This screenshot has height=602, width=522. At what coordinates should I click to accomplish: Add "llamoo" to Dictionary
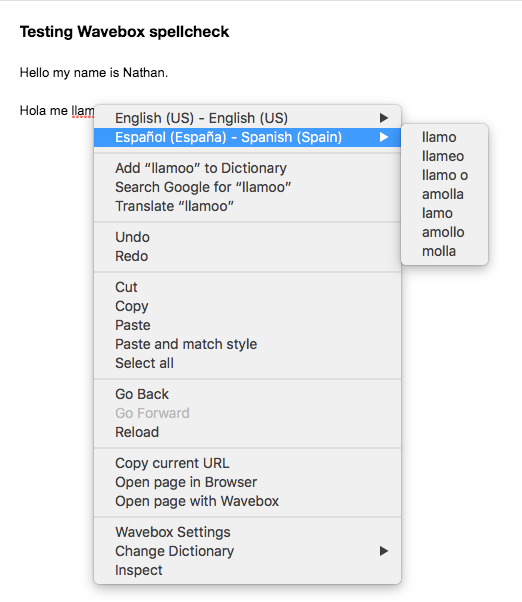coord(247,168)
